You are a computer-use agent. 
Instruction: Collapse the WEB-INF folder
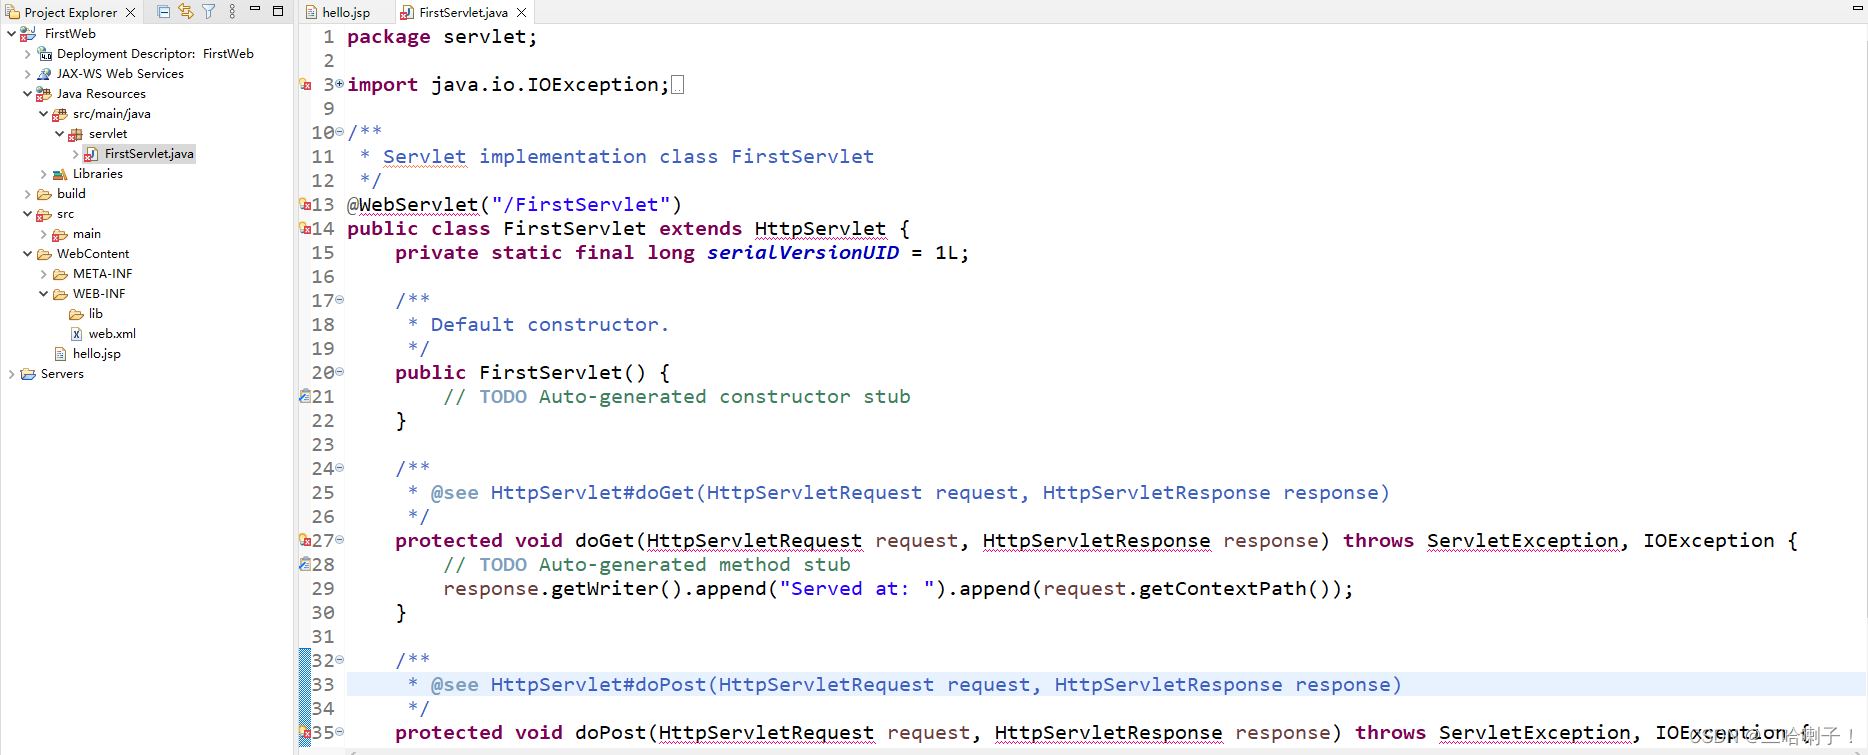[x=43, y=294]
